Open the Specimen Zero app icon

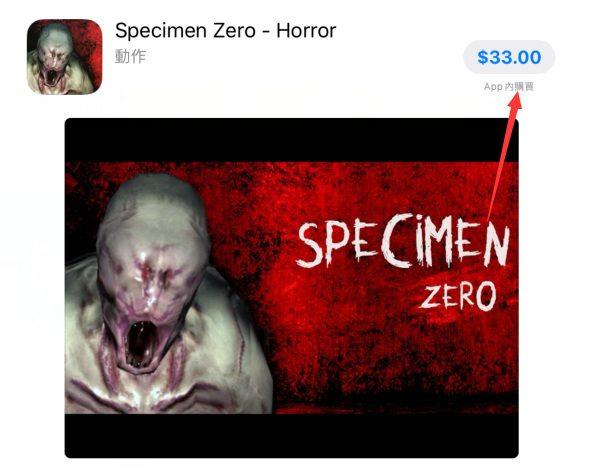64,57
